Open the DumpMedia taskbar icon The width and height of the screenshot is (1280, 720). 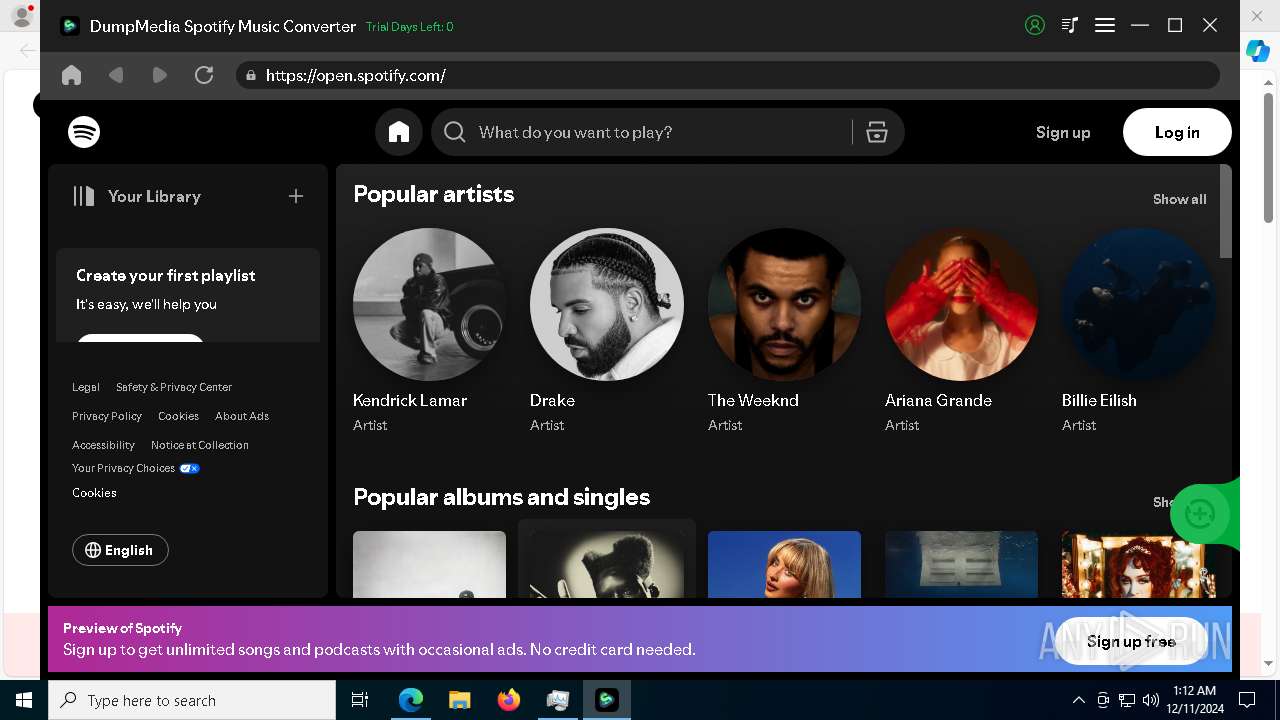607,700
